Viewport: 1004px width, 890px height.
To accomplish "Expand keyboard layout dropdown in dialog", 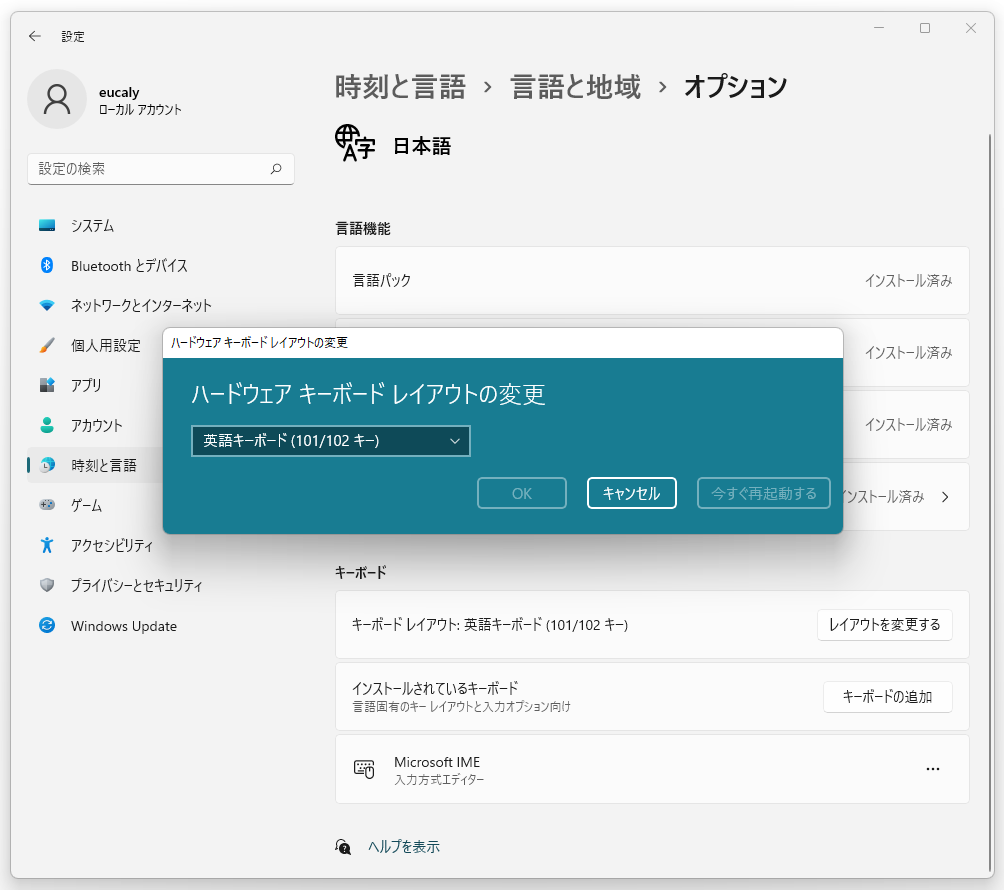I will pos(330,441).
